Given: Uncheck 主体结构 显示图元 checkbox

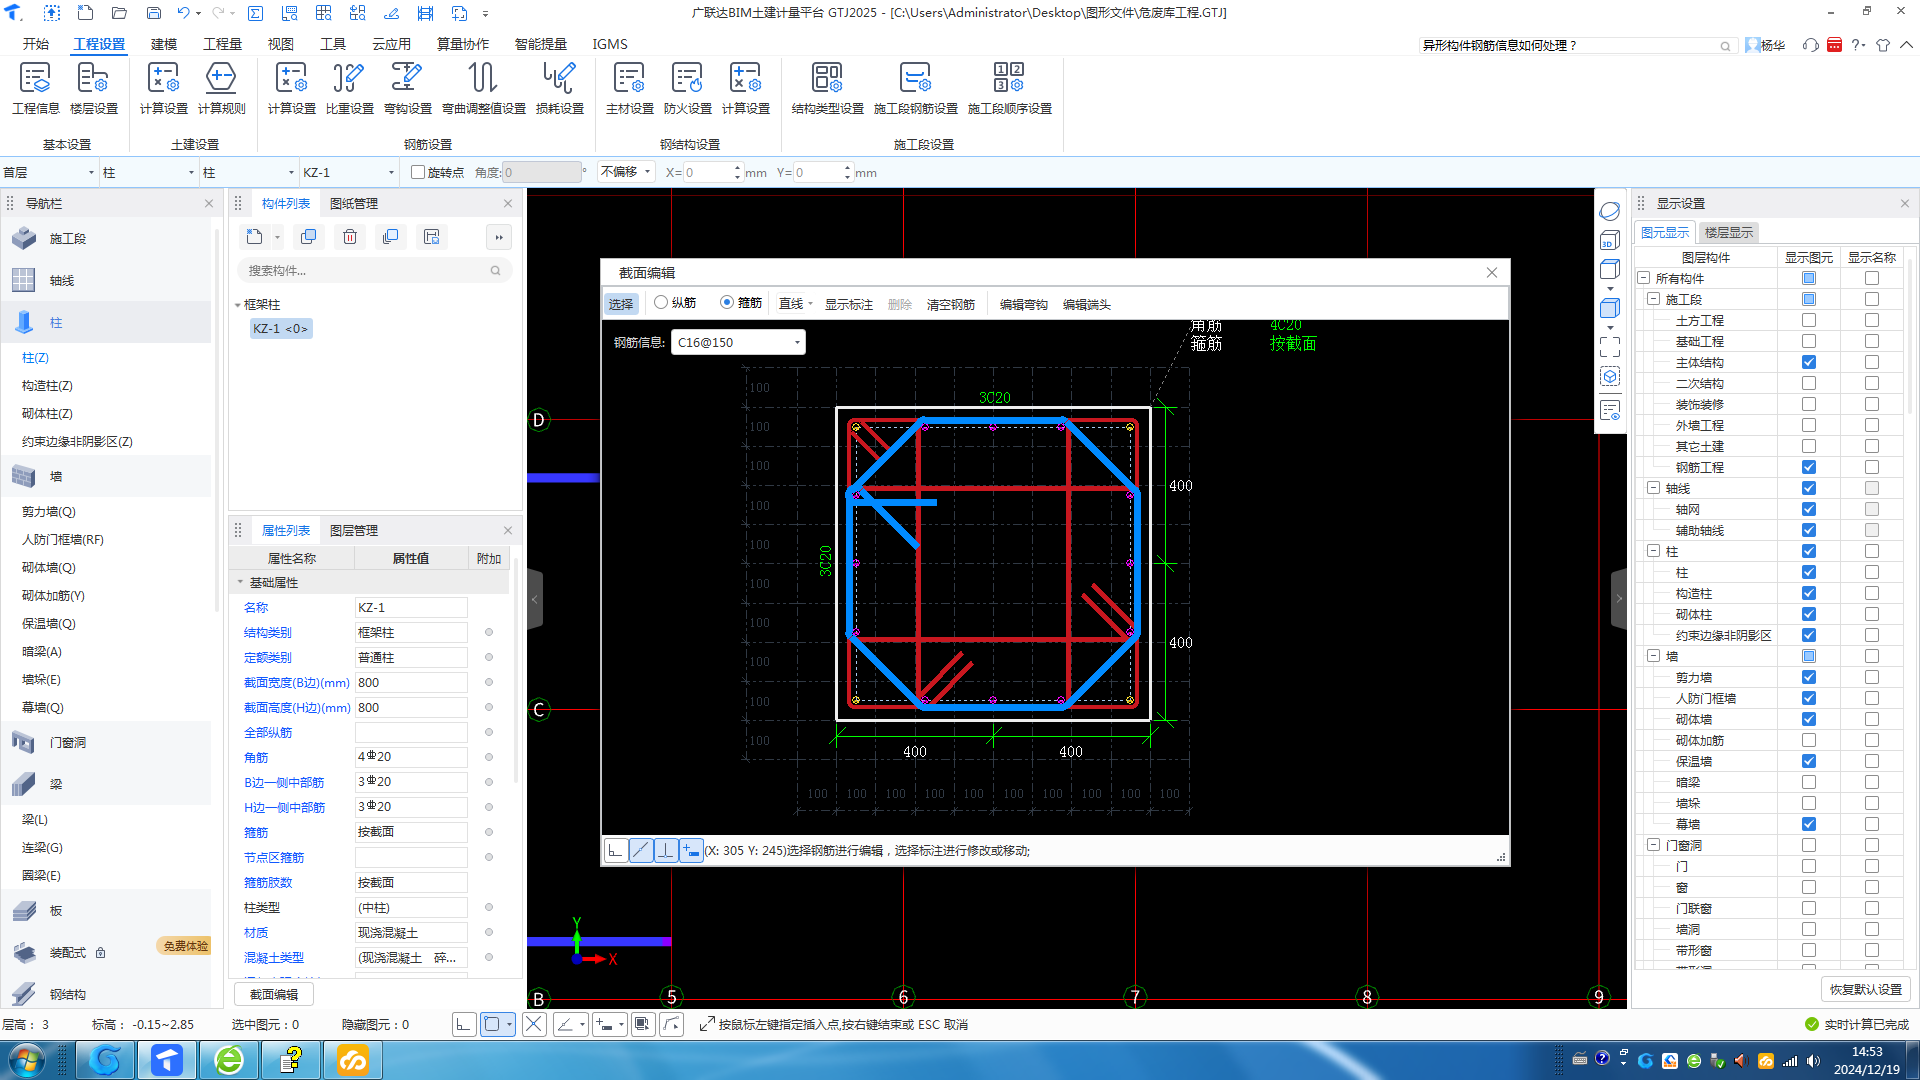Looking at the screenshot, I should click(x=1808, y=362).
